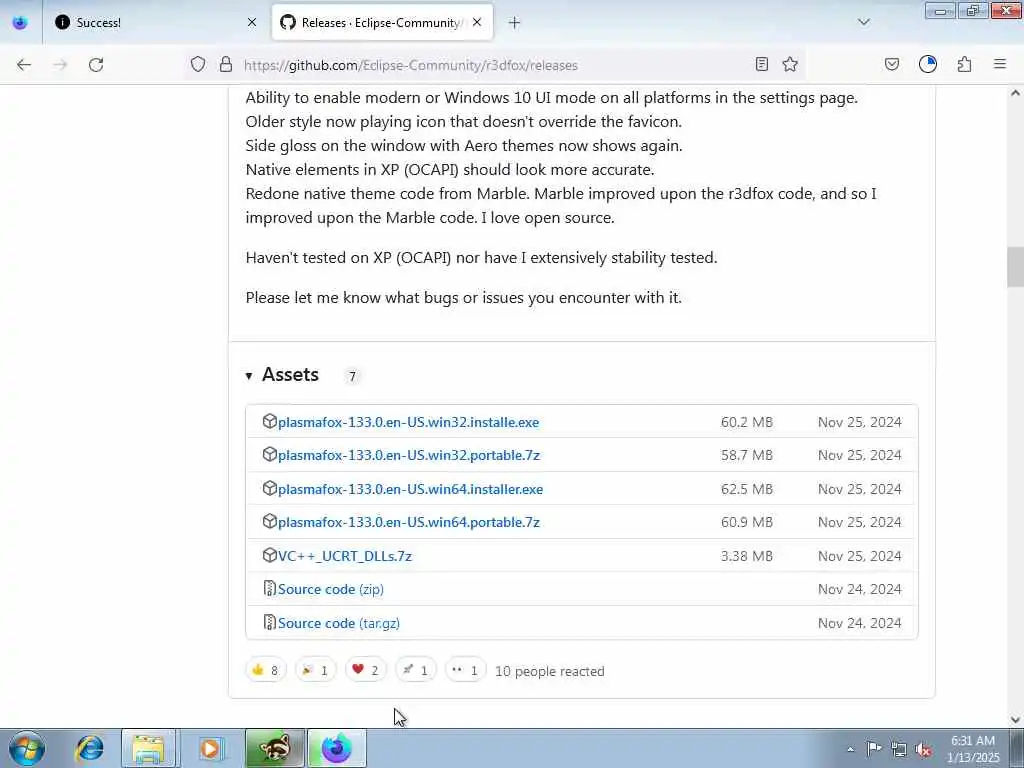Download plasmafox win64 installer.exe
Image resolution: width=1024 pixels, height=768 pixels.
(x=410, y=489)
